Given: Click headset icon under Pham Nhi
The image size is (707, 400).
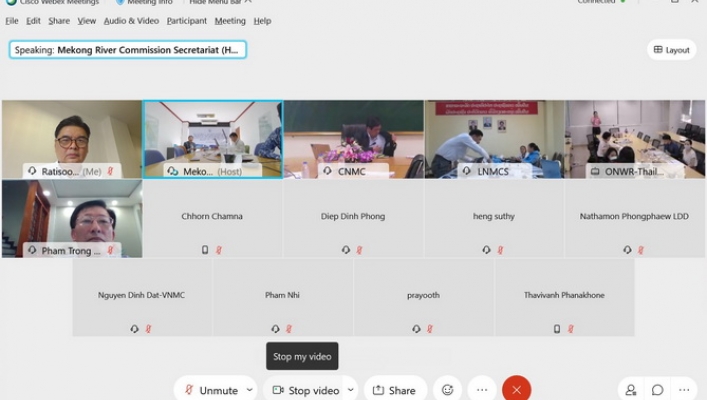Looking at the screenshot, I should point(275,329).
